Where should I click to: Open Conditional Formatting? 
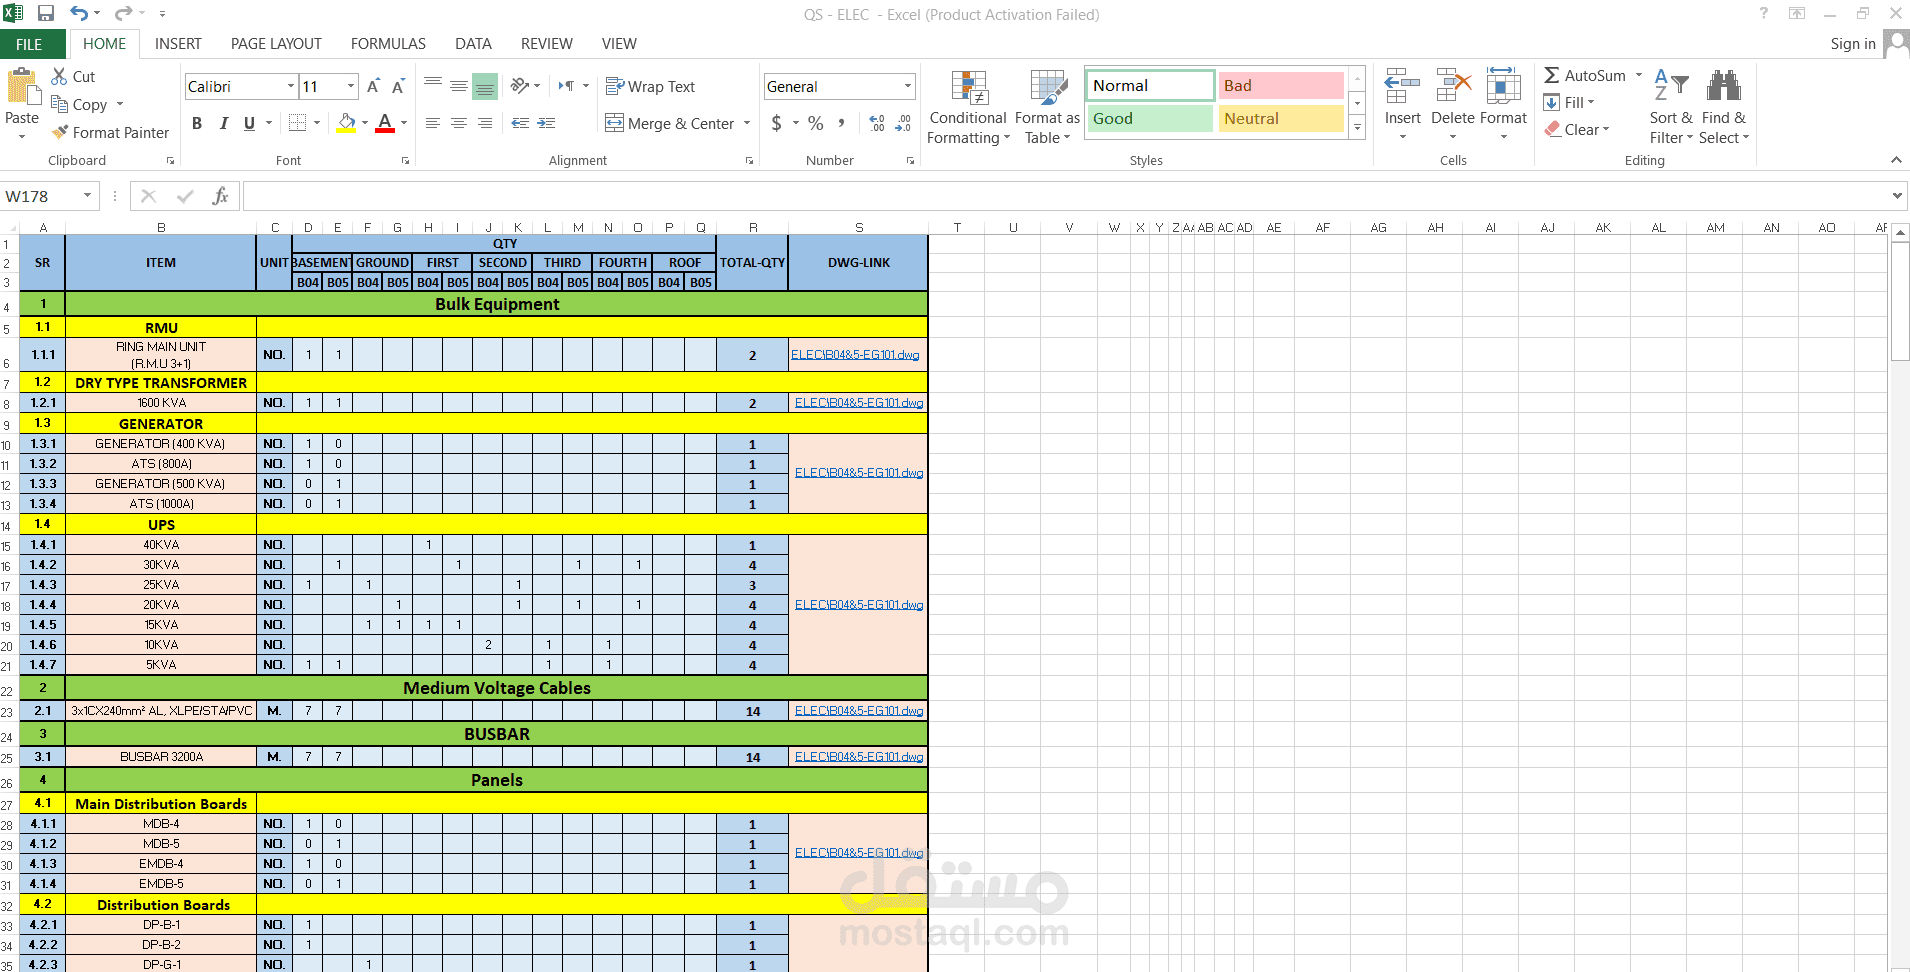(x=968, y=108)
